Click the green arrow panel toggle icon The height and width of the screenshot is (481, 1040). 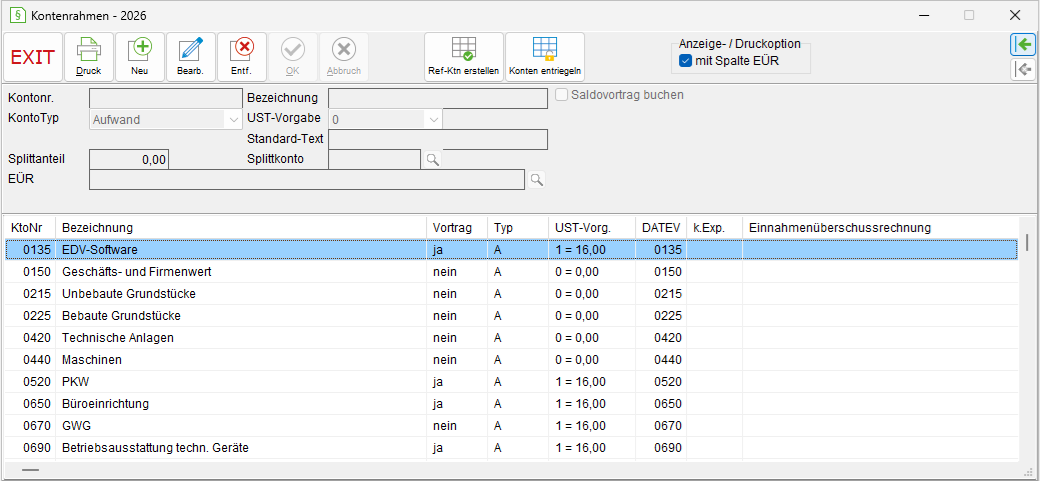pyautogui.click(x=1023, y=44)
